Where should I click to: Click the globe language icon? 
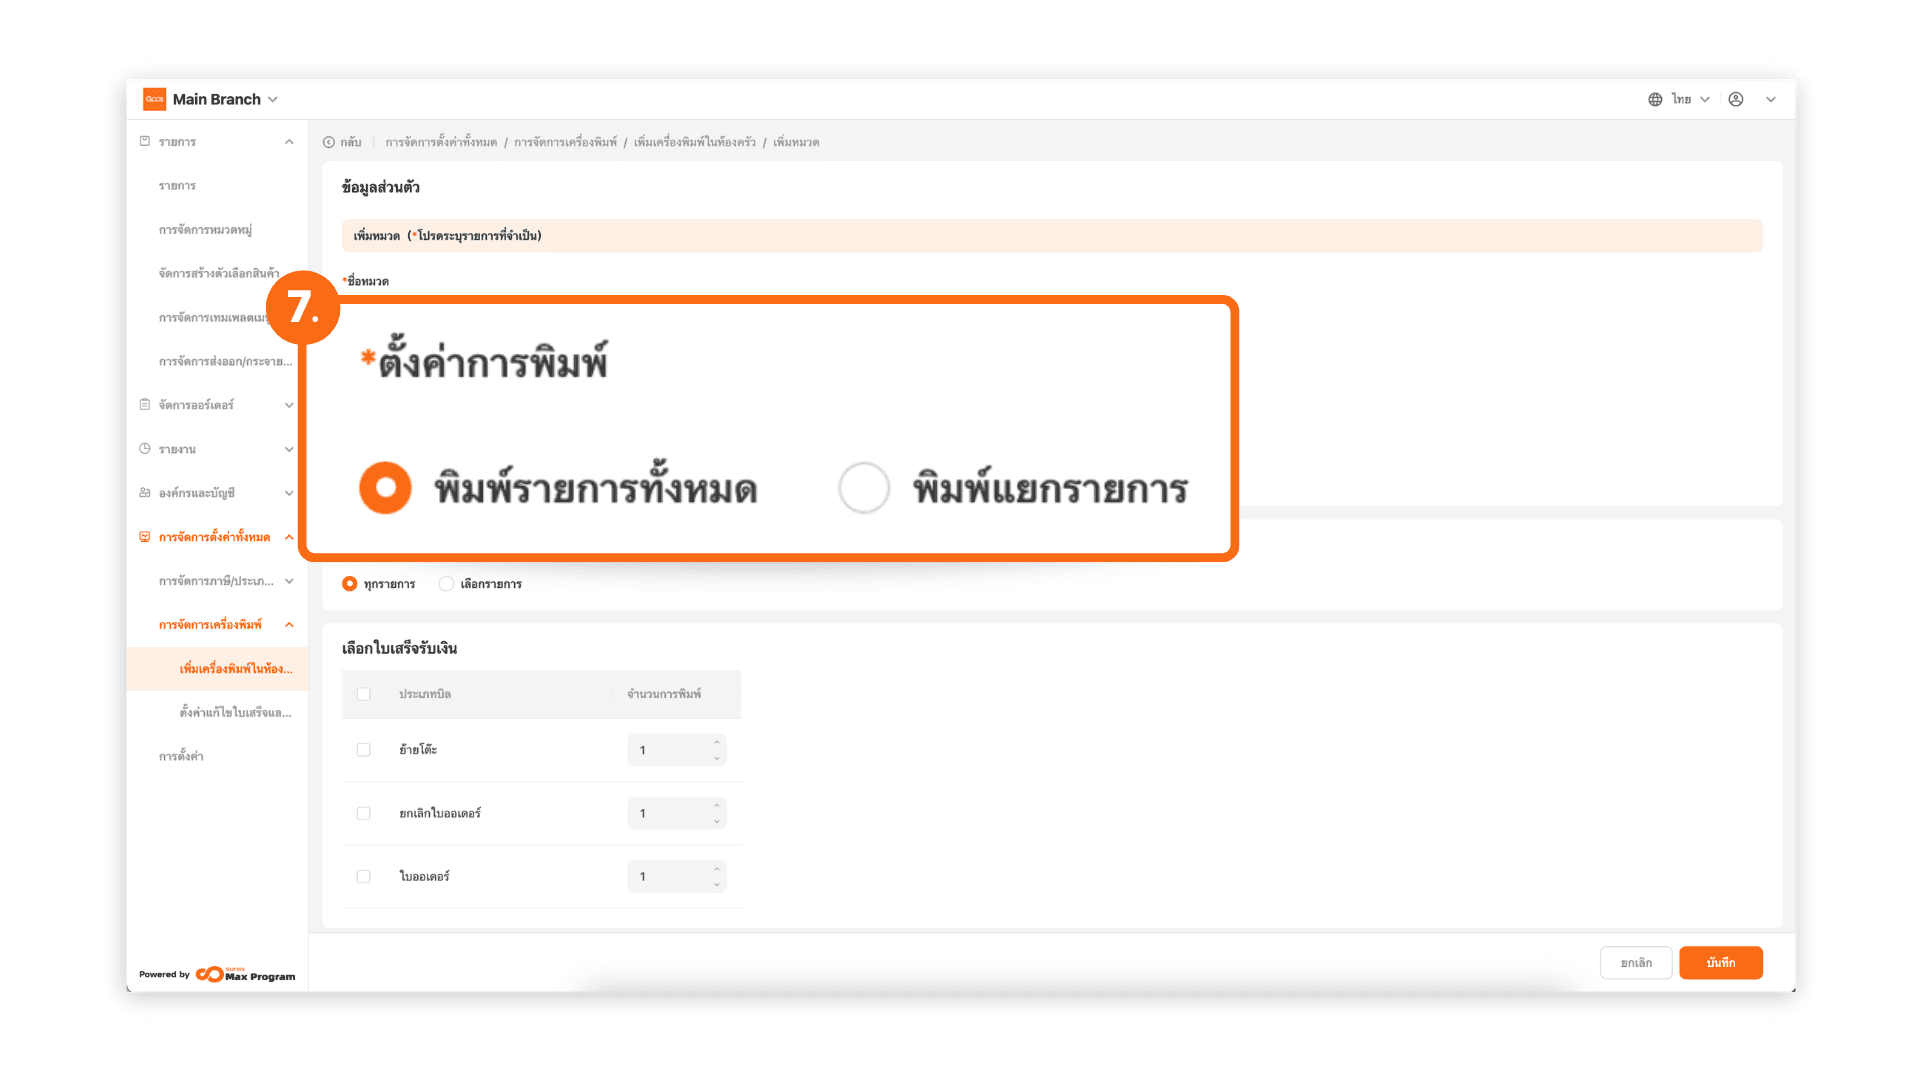[x=1655, y=99]
